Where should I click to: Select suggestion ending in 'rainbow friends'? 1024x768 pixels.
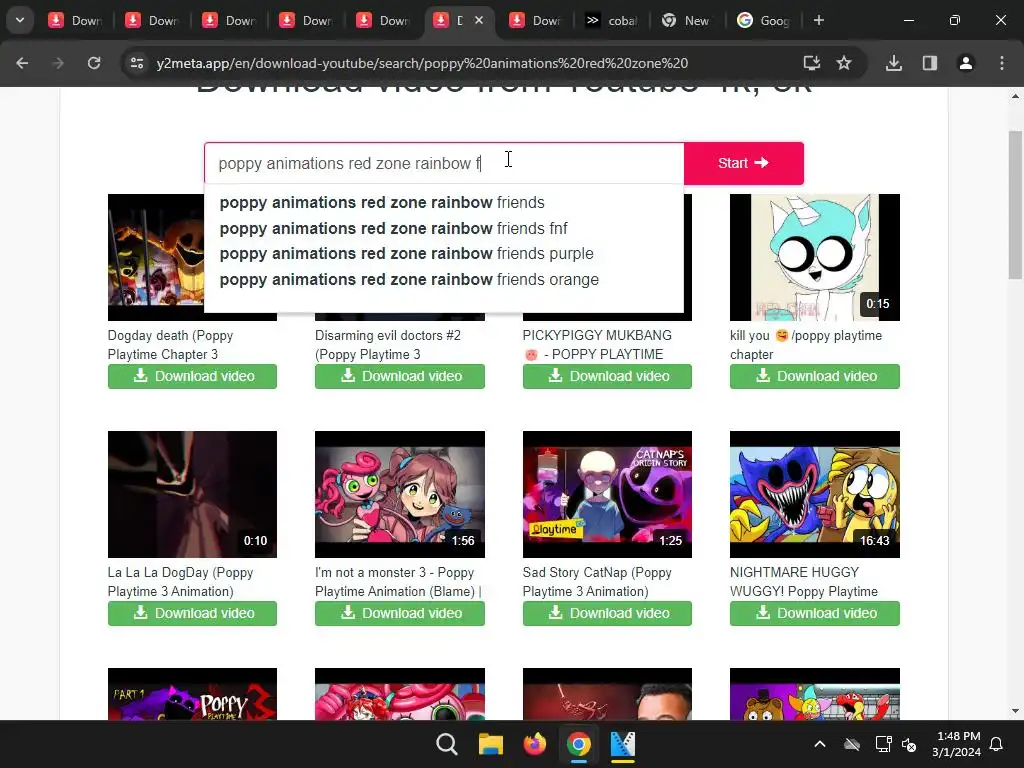pyautogui.click(x=444, y=202)
